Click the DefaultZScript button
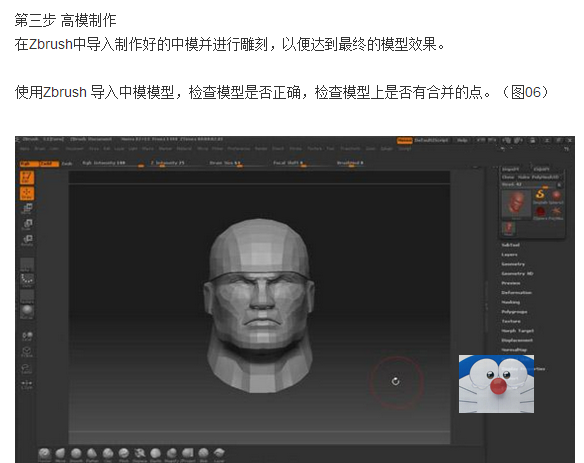 pyautogui.click(x=431, y=140)
